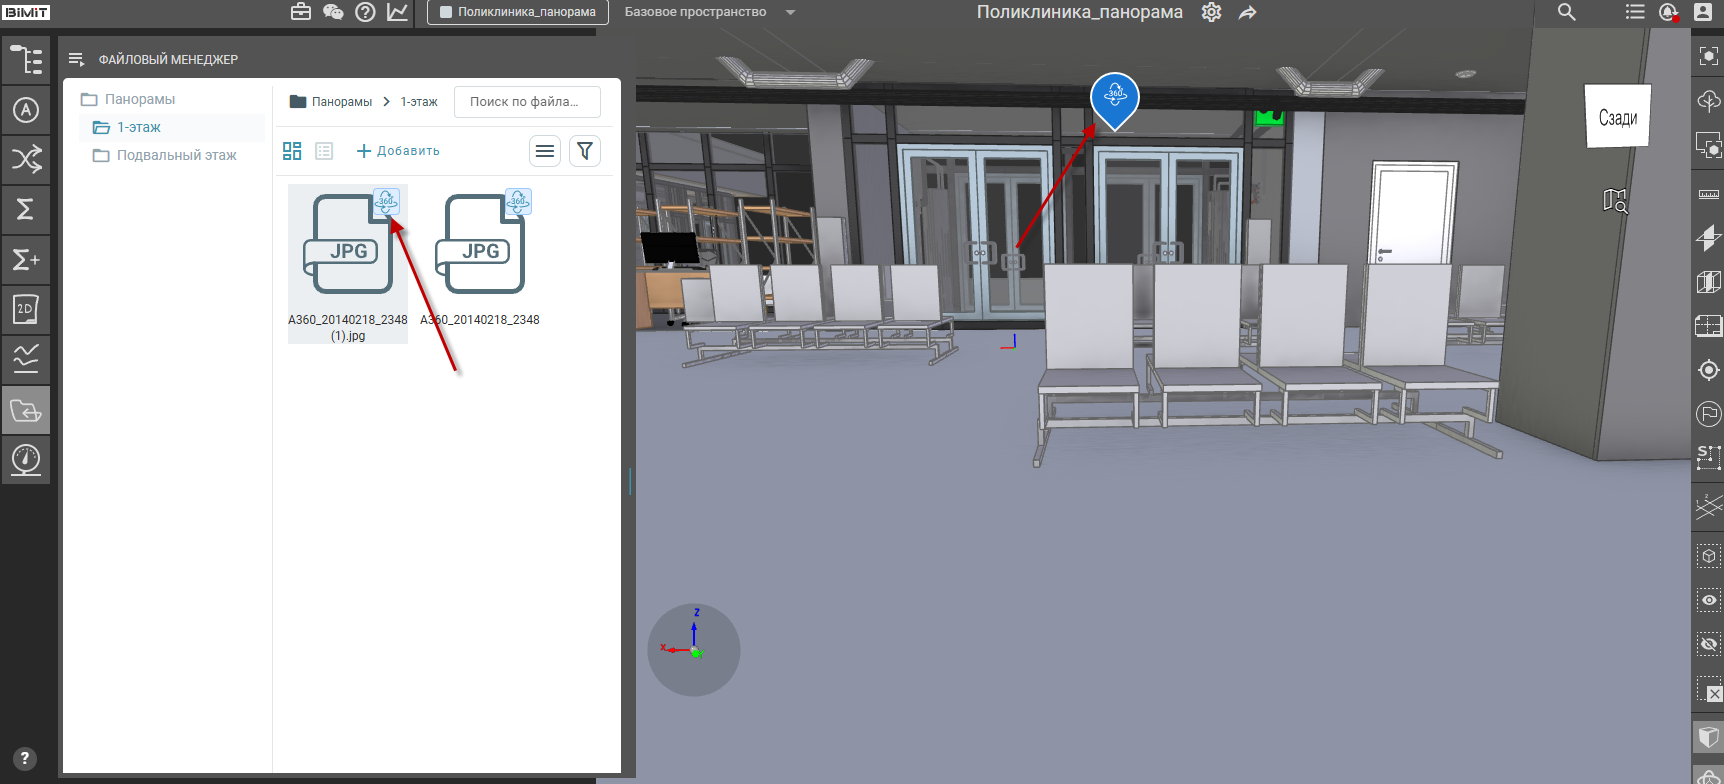Toggle the eye visibility selection tool
This screenshot has width=1724, height=784.
click(x=1709, y=600)
